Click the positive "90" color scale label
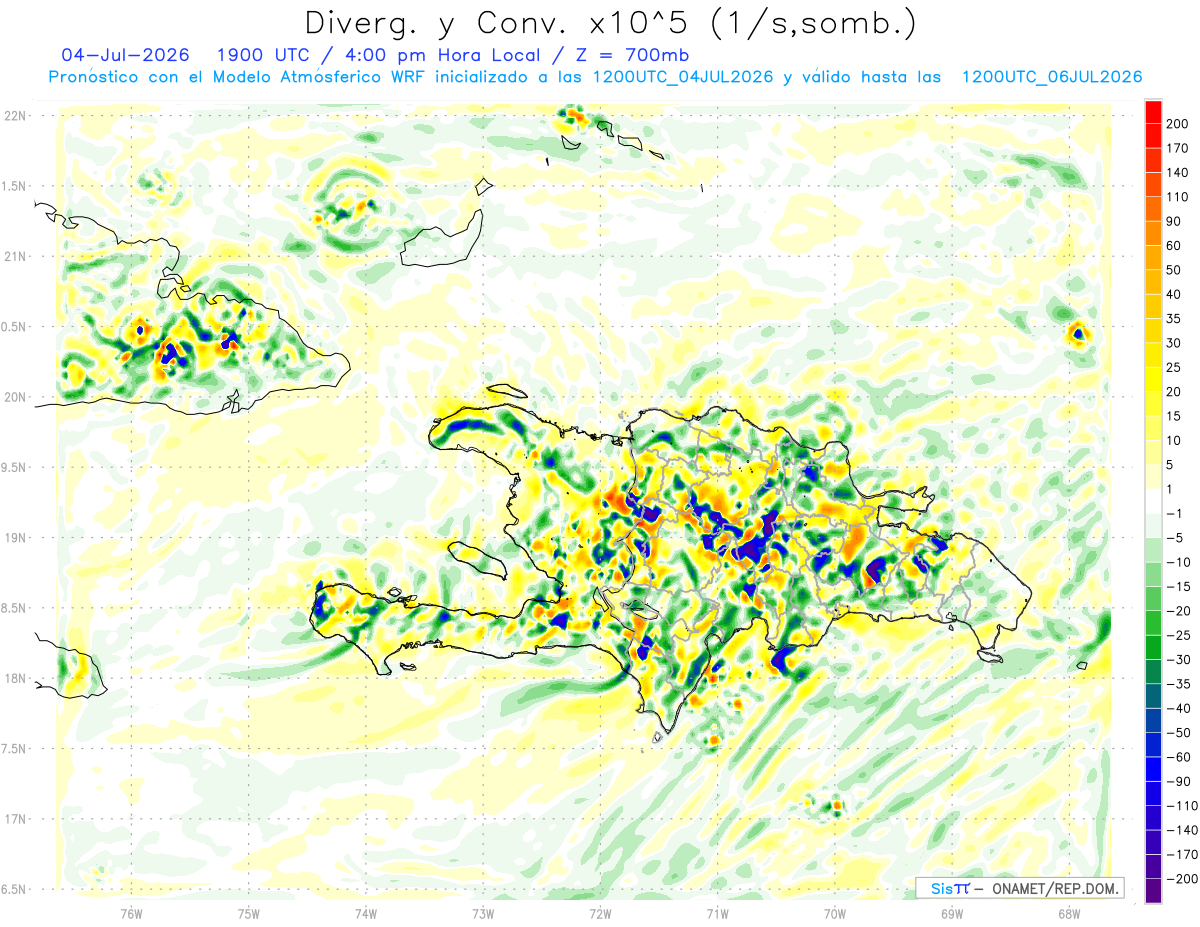Viewport: 1200px width, 927px height. (1176, 221)
